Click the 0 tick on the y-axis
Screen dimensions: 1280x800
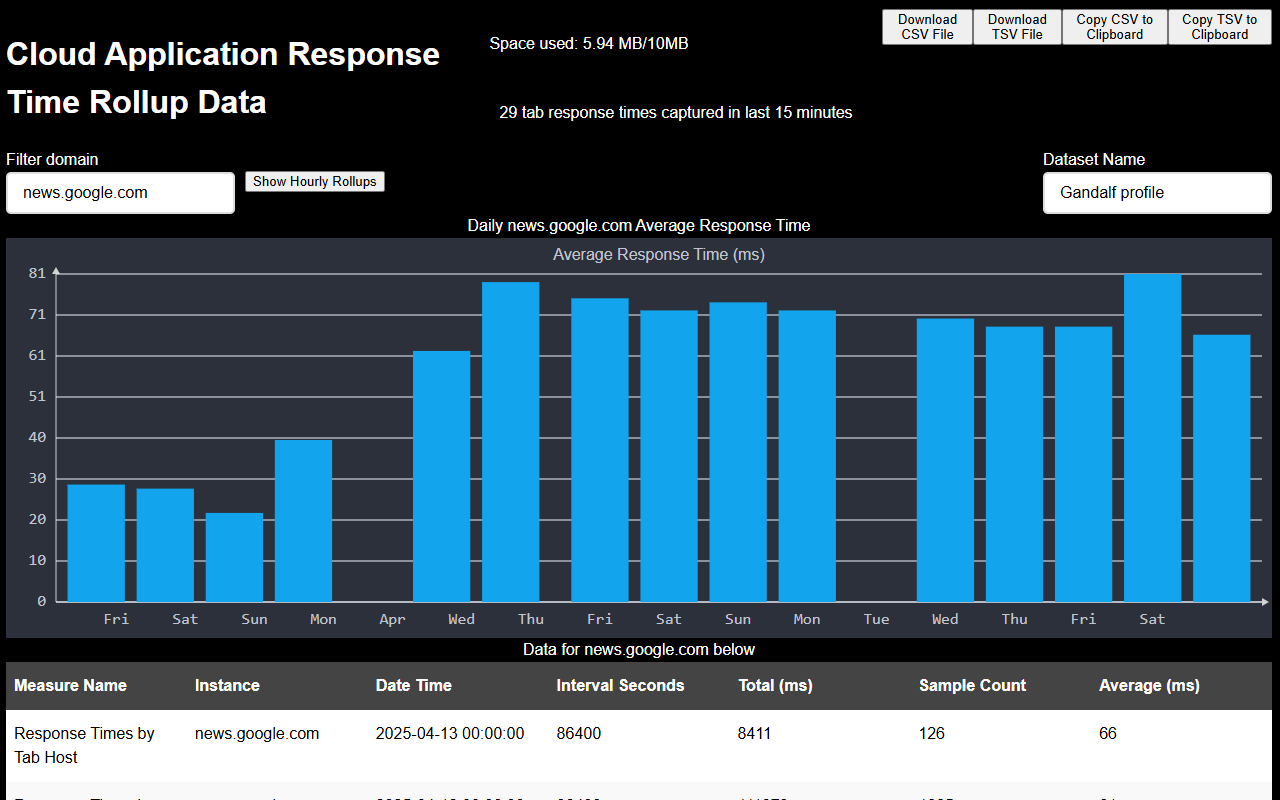(42, 601)
